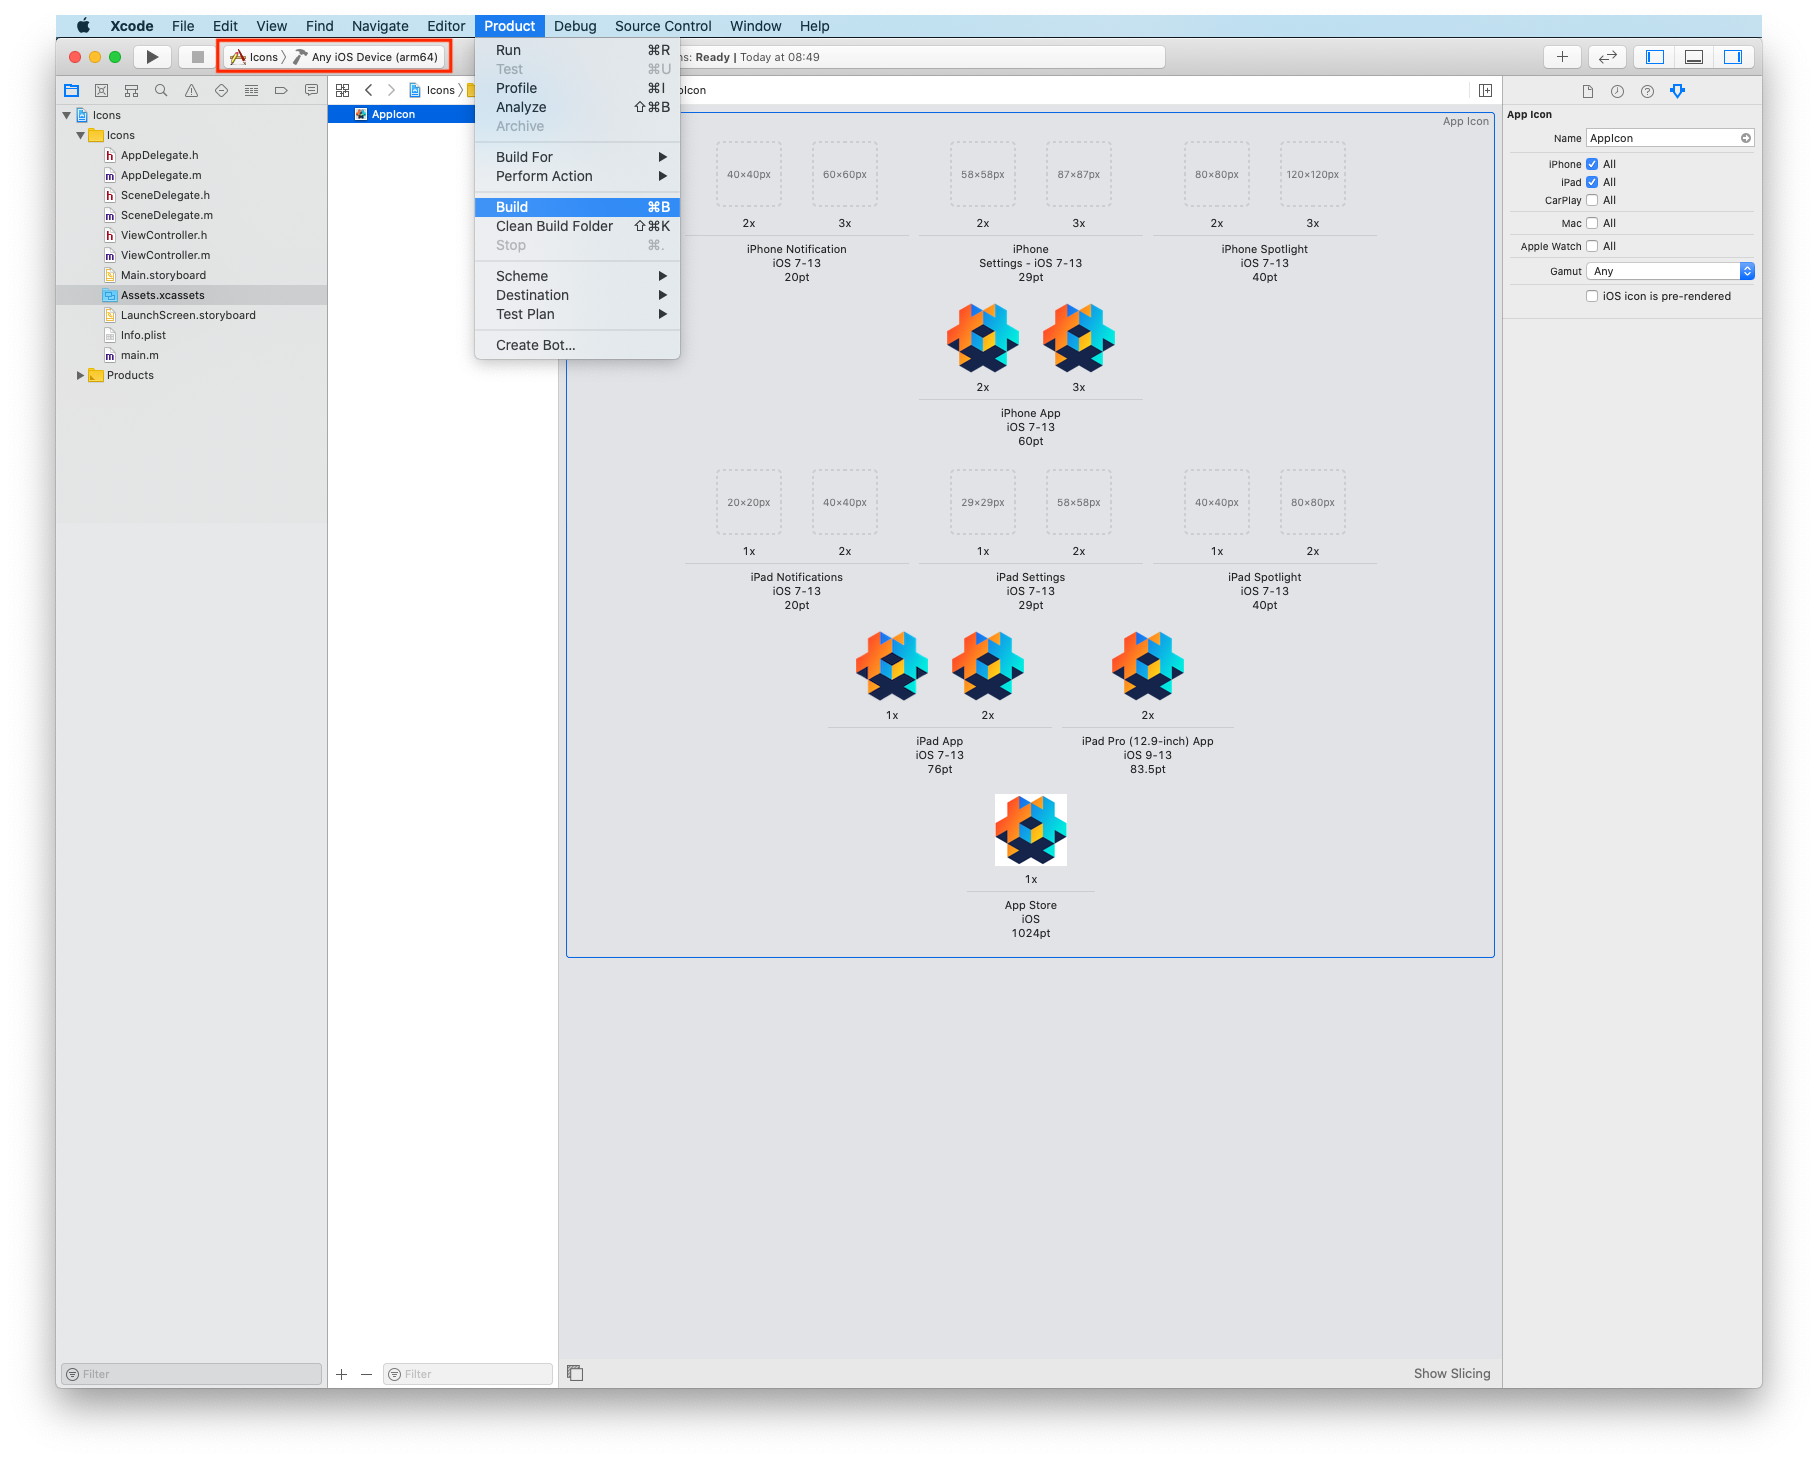Screen dimensions: 1818x1462
Task: Select Info.plist in the navigator
Action: (x=143, y=335)
